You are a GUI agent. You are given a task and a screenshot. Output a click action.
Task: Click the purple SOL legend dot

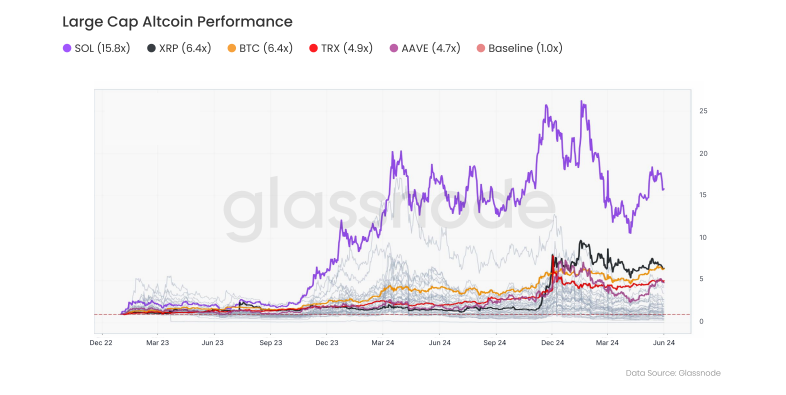point(67,48)
